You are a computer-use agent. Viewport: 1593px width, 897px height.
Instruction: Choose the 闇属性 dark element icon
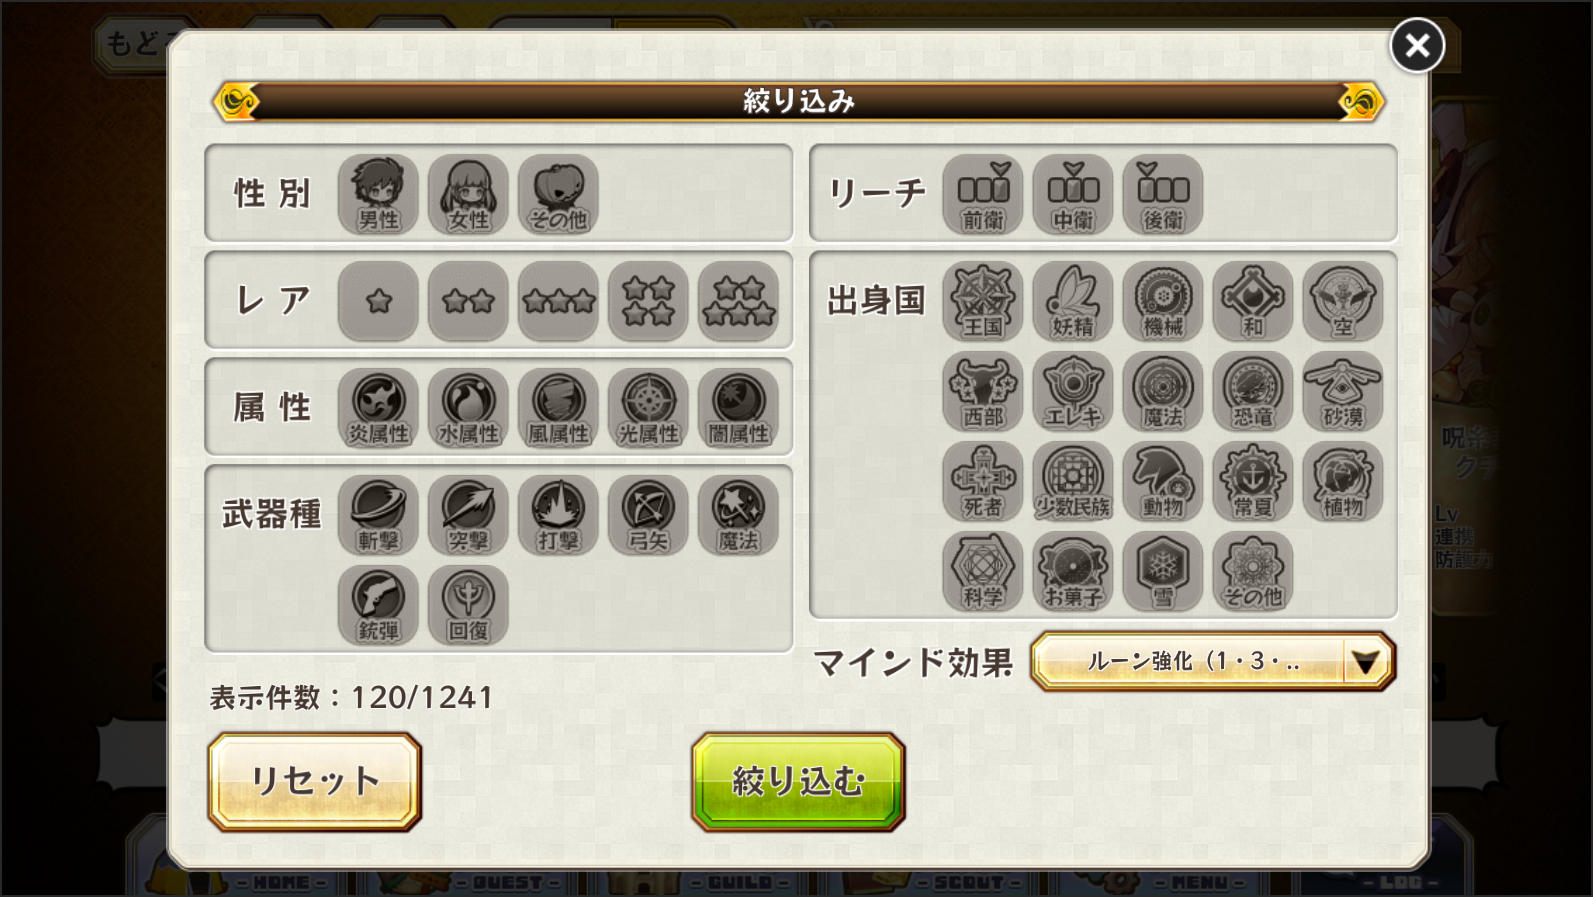[738, 408]
